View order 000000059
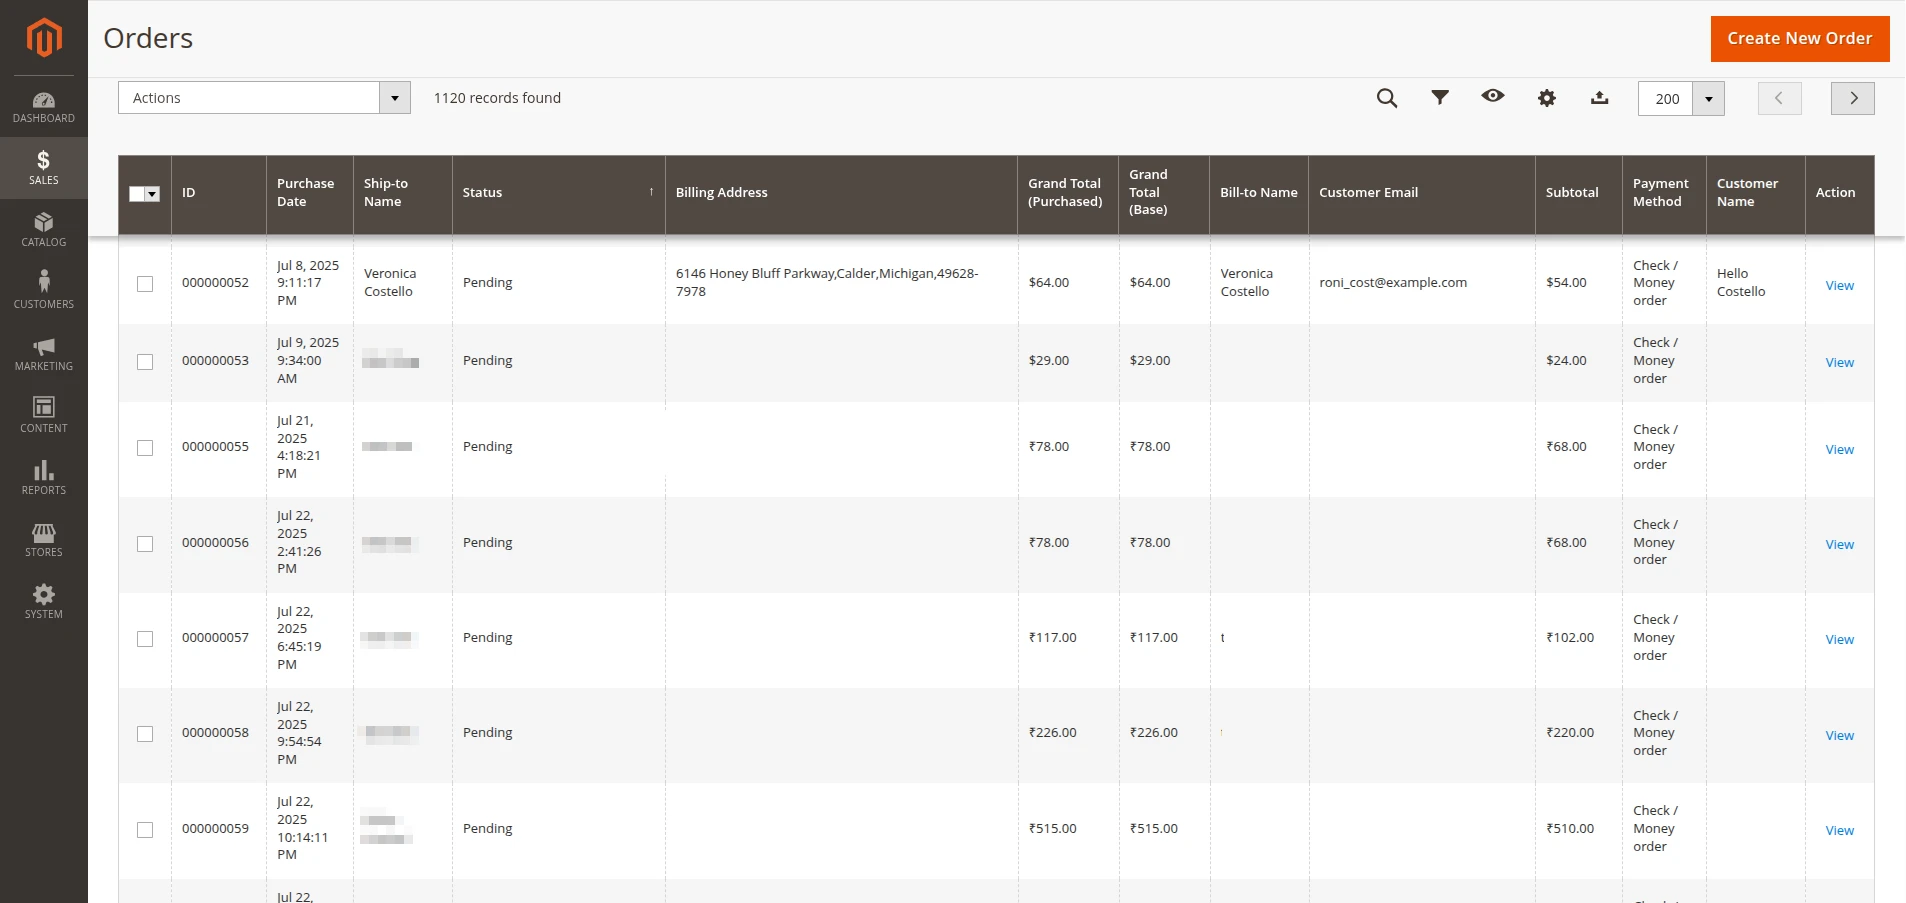 click(1839, 831)
